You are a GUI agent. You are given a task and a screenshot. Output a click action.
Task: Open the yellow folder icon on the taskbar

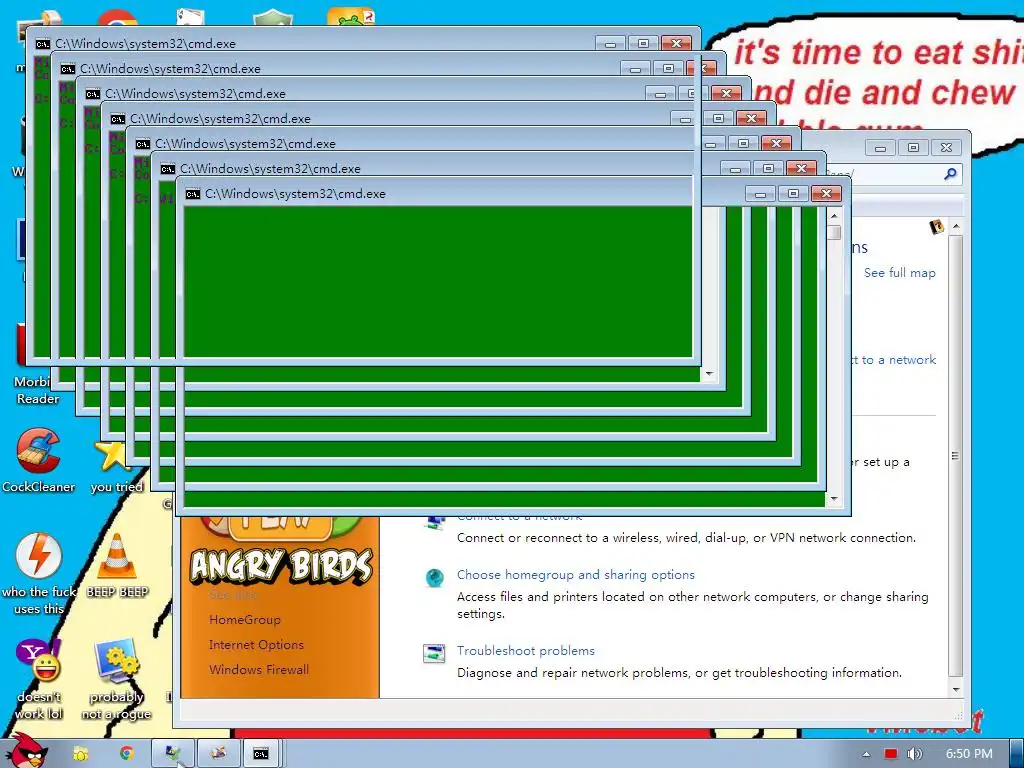tap(80, 754)
